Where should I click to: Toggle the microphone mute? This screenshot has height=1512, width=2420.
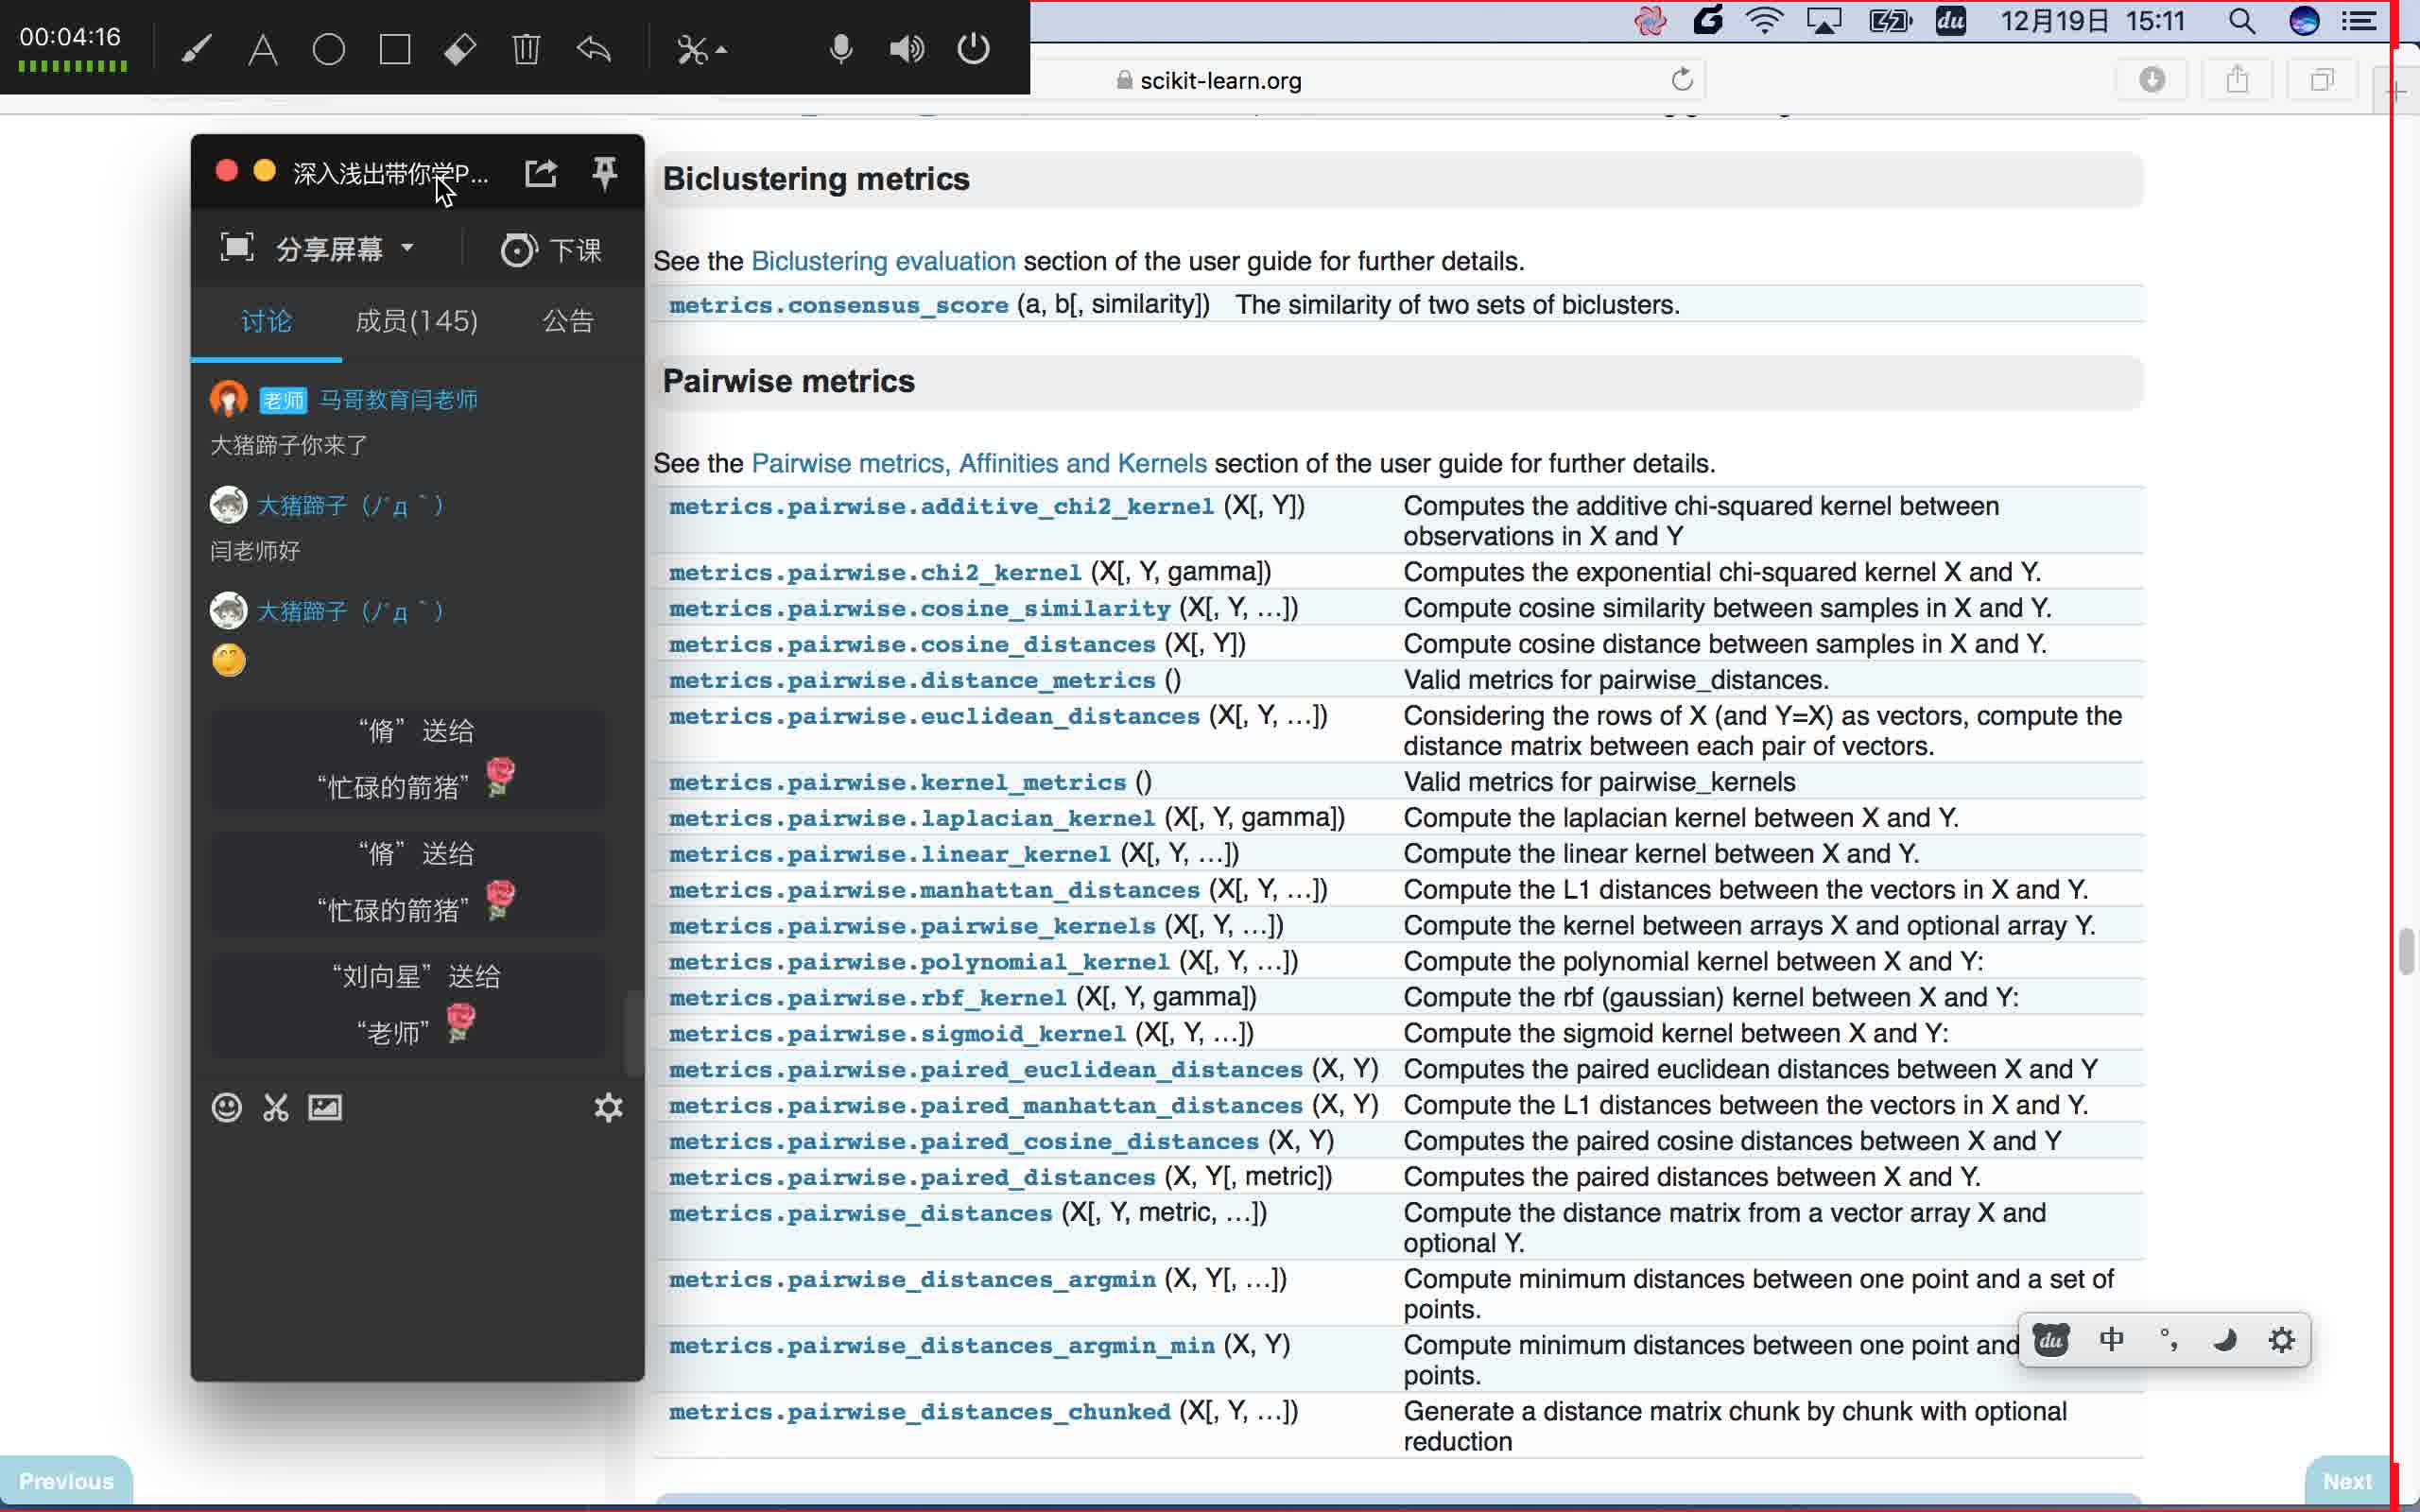[841, 49]
